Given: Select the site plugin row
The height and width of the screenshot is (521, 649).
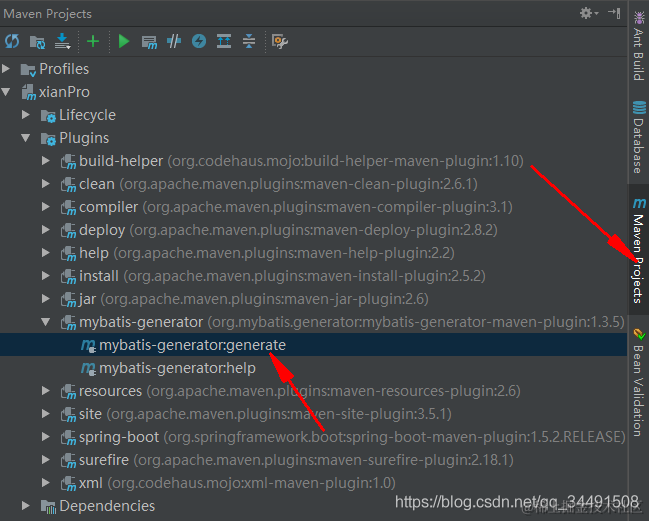Looking at the screenshot, I should click(313, 414).
